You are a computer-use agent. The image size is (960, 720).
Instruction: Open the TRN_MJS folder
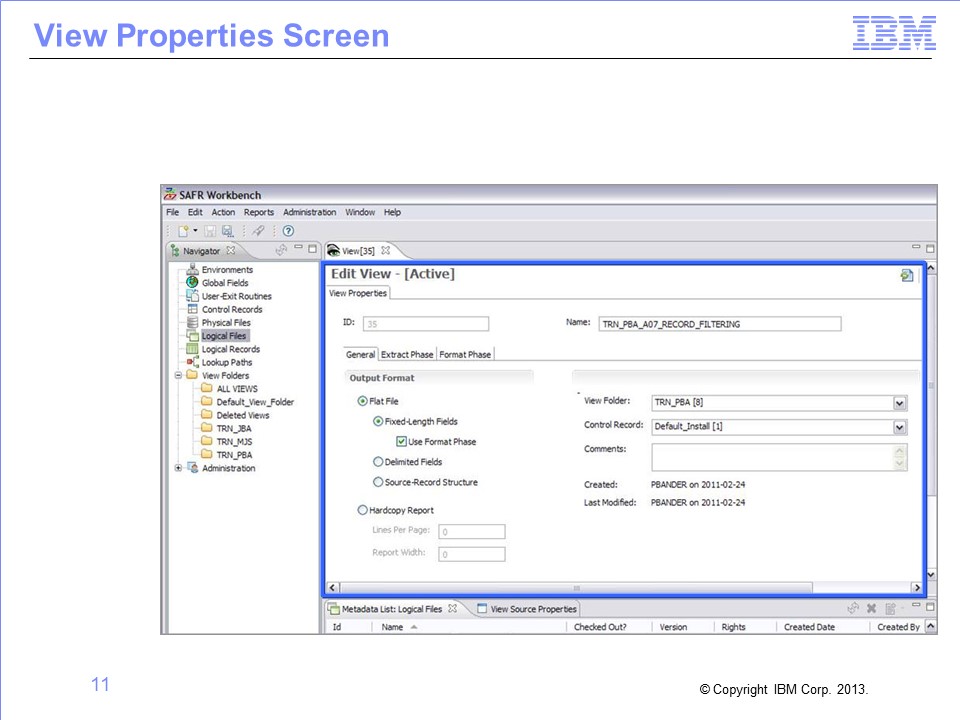(234, 442)
